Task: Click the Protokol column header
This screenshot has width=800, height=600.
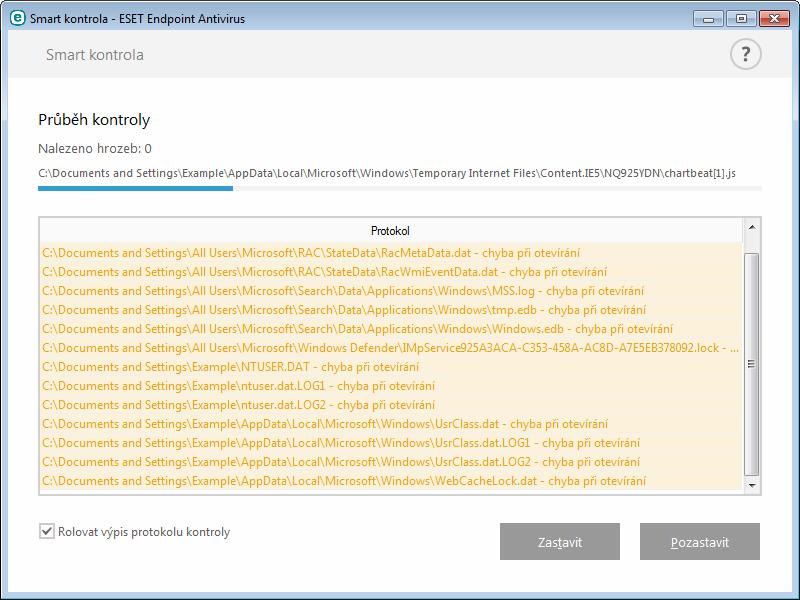Action: click(390, 231)
